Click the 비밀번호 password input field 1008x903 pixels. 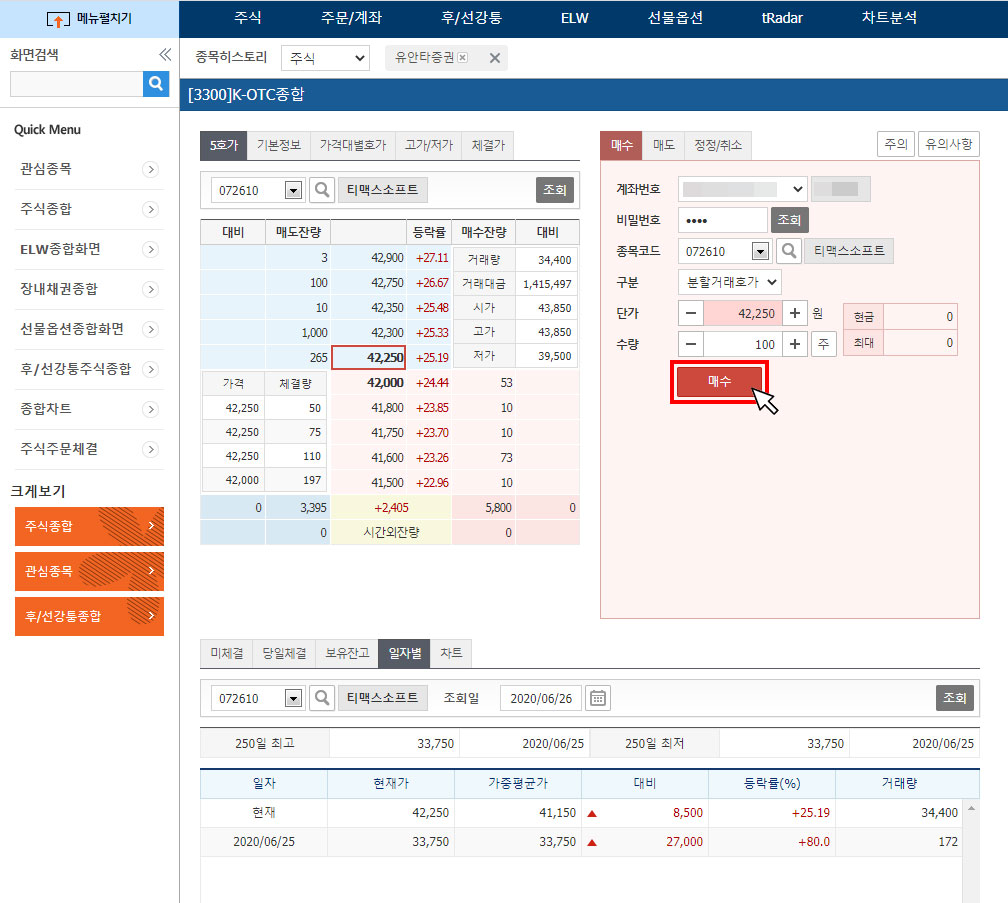click(x=722, y=220)
